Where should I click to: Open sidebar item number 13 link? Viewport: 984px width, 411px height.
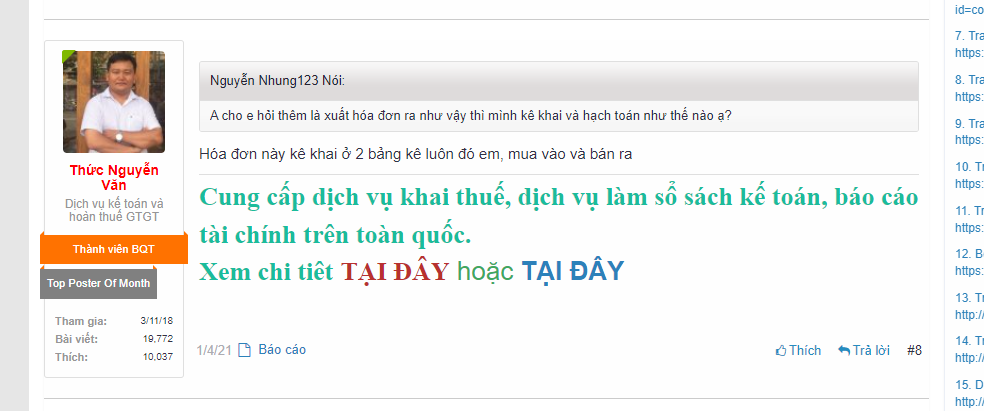click(969, 306)
